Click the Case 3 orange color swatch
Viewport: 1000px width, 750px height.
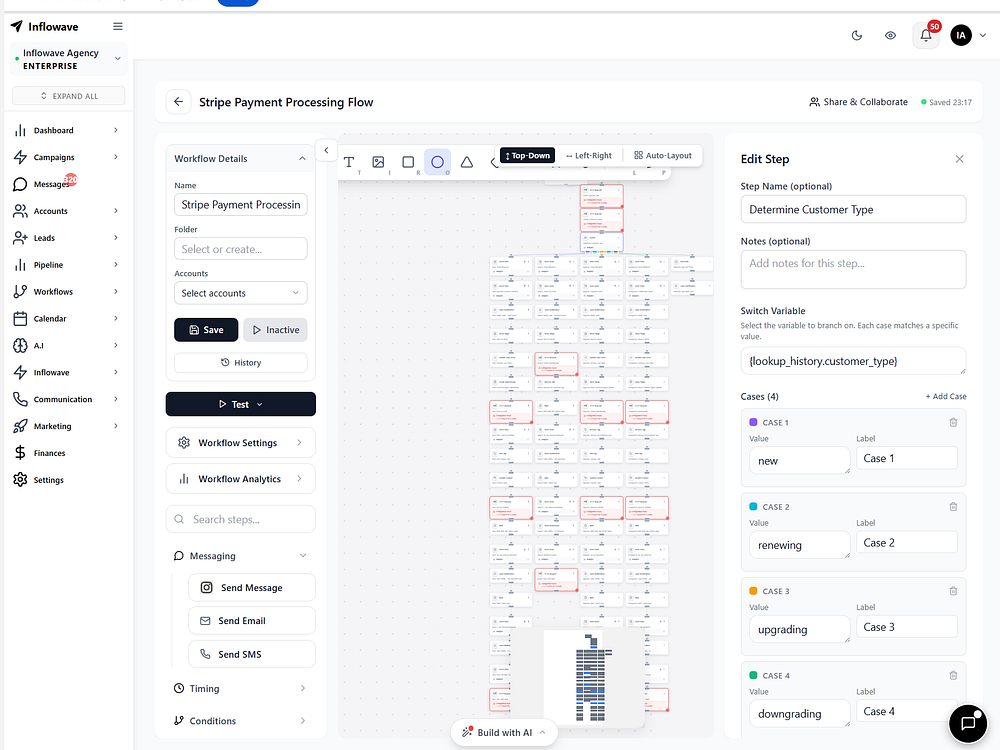753,591
